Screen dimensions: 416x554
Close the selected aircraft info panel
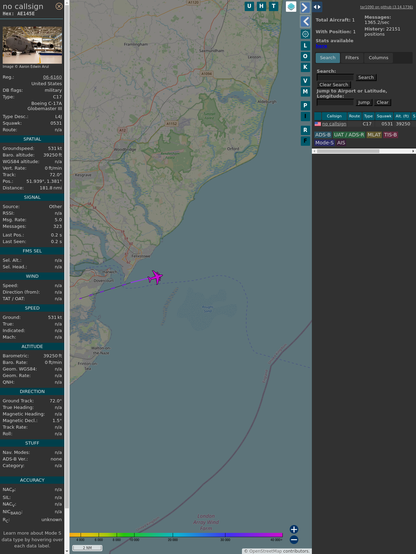[x=59, y=6]
